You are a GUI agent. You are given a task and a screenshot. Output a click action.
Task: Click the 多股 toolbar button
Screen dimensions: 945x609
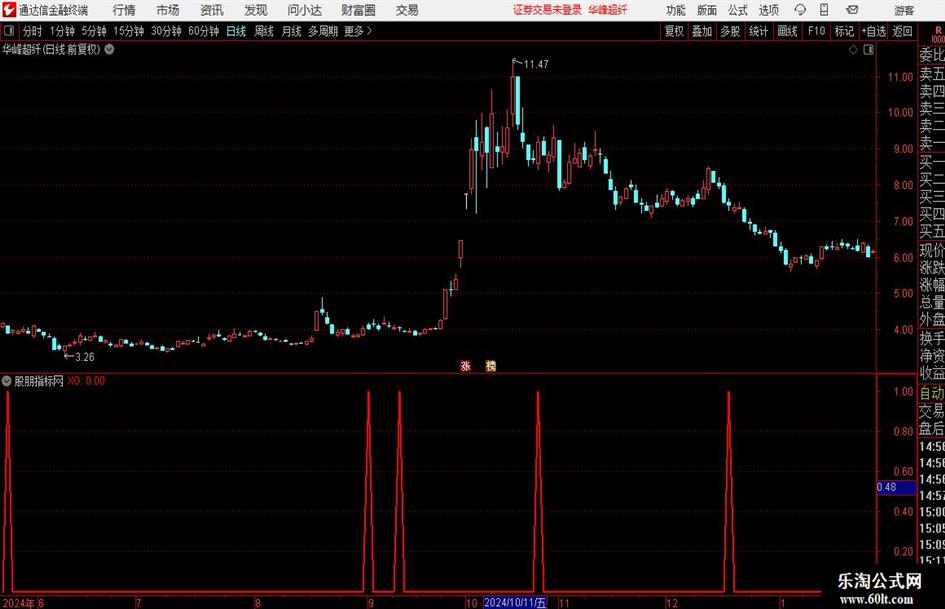click(x=730, y=31)
